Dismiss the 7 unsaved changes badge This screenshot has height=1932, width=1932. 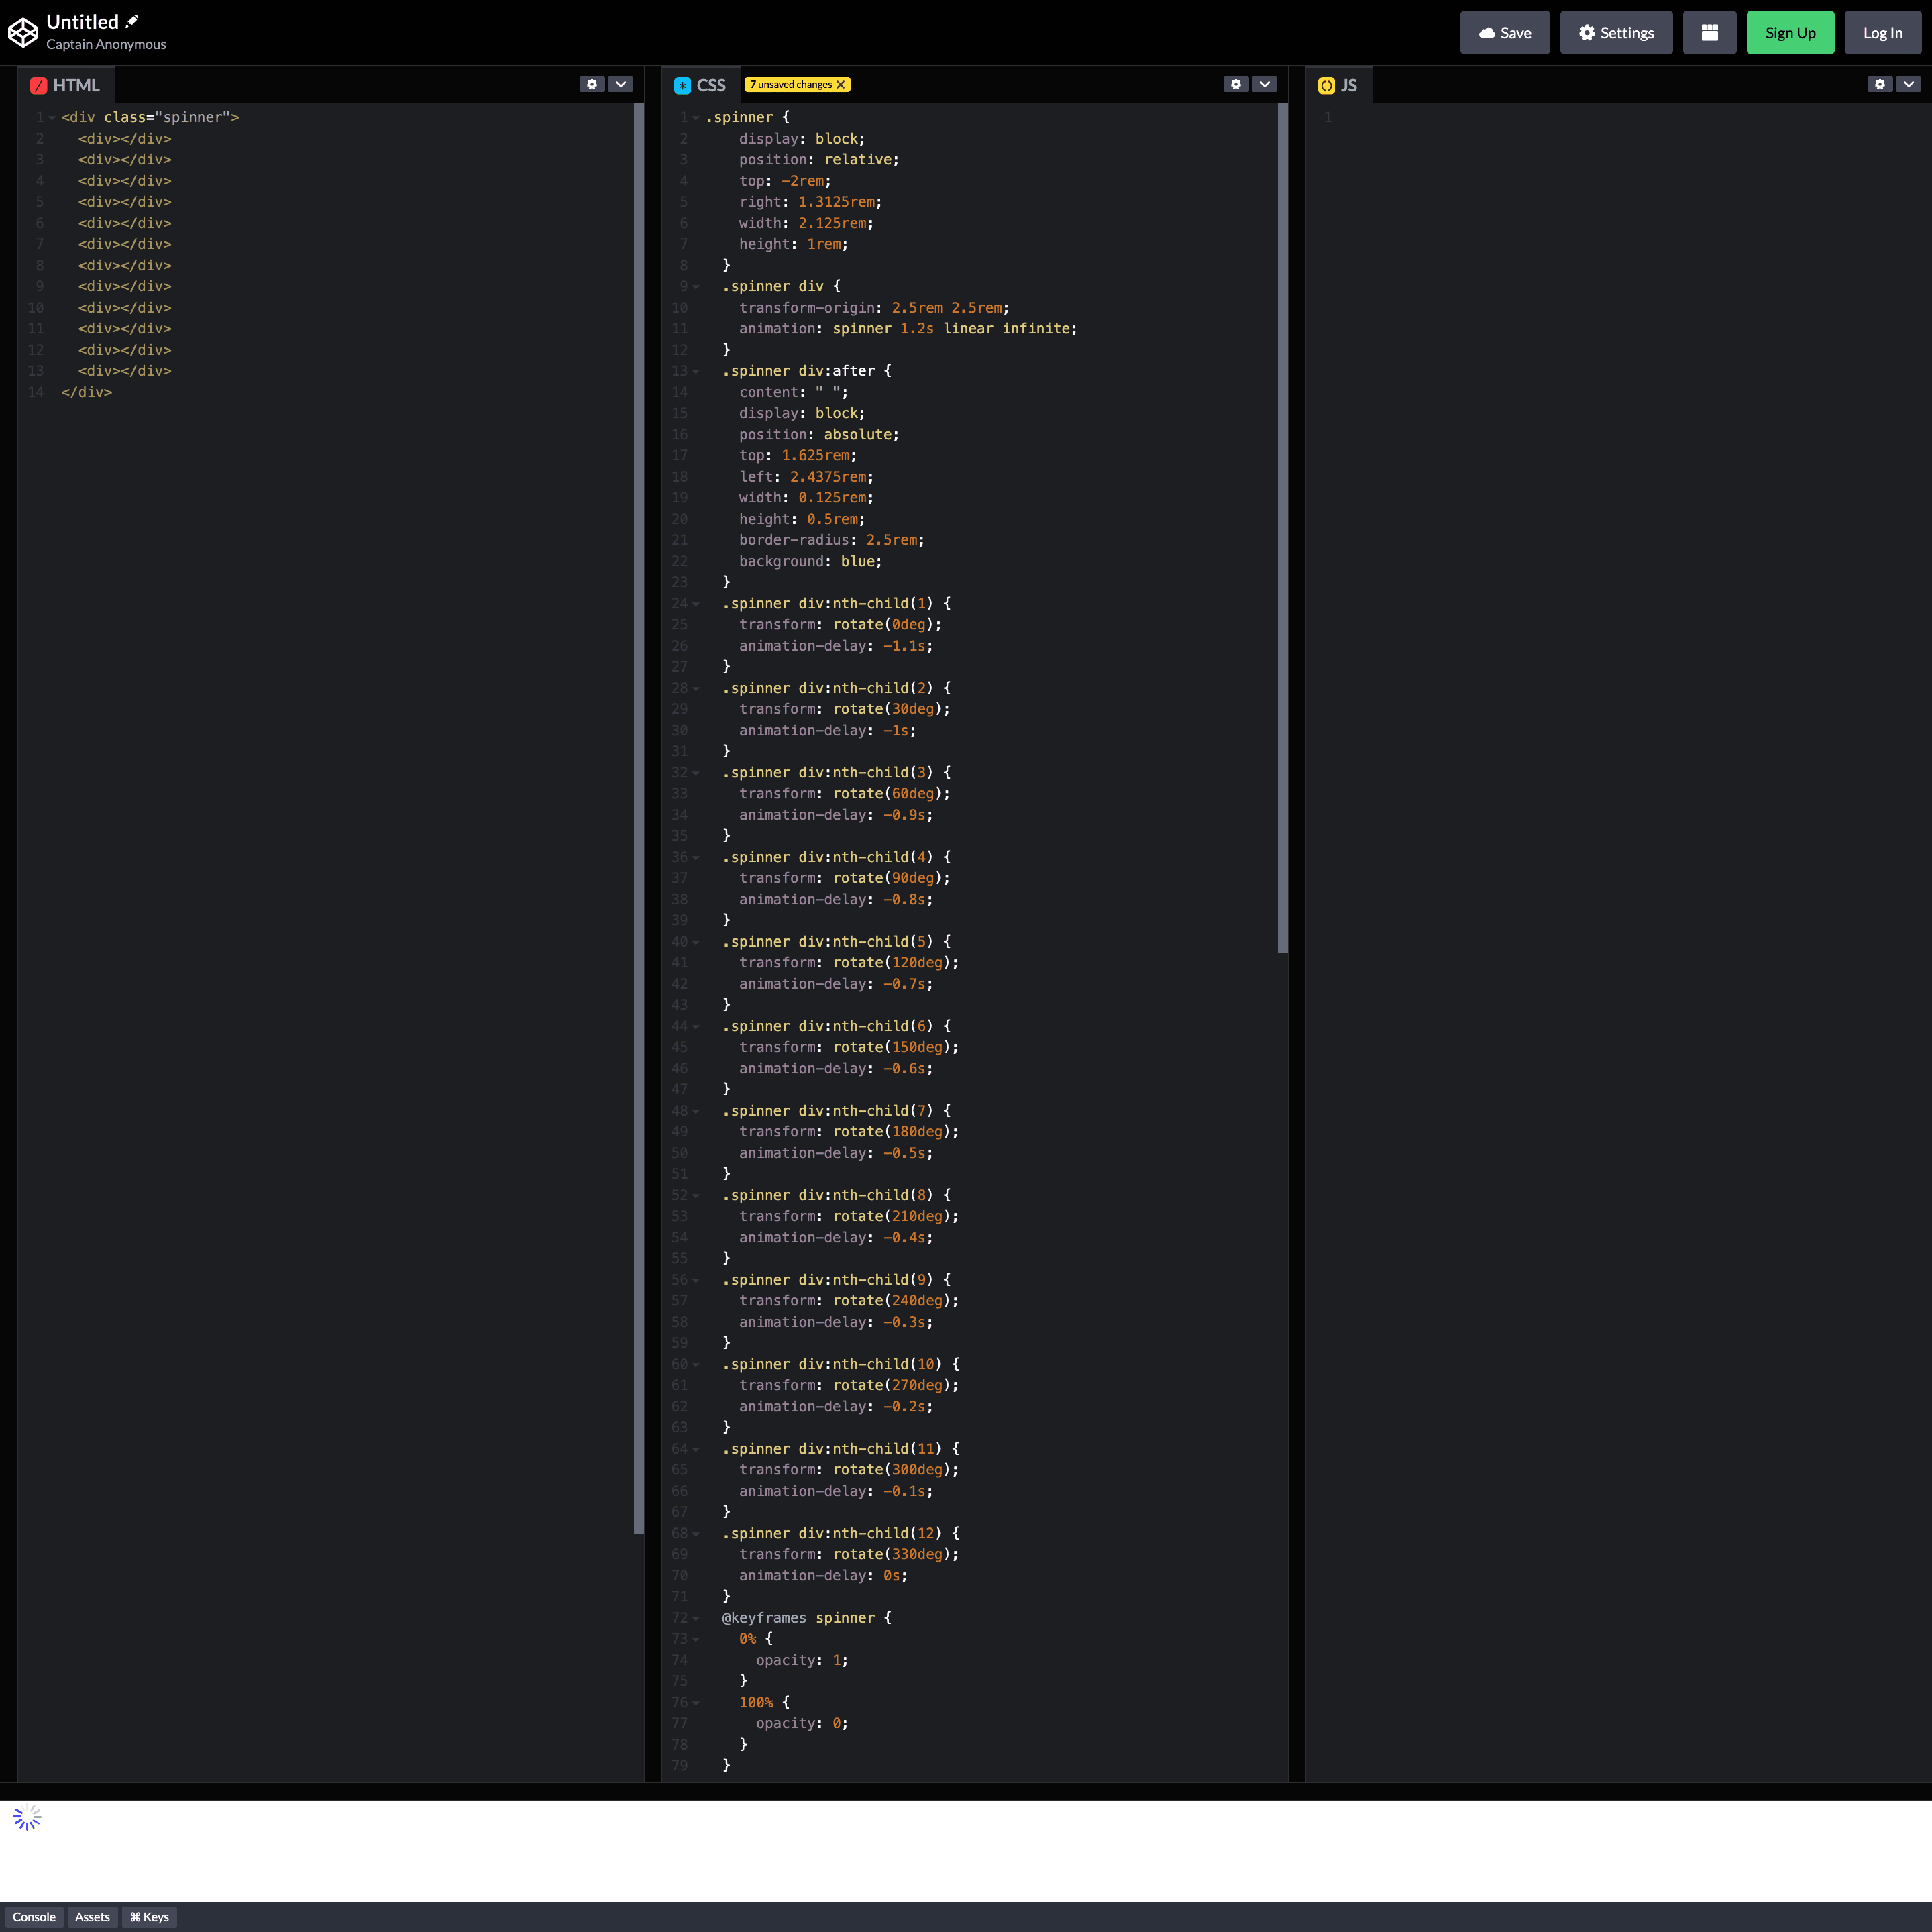[x=841, y=84]
